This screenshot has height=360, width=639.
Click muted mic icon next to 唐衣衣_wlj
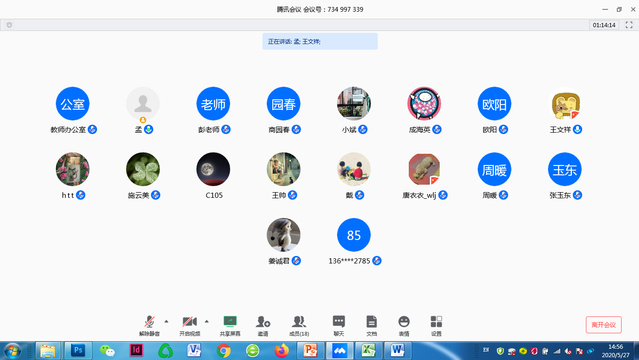pyautogui.click(x=443, y=195)
